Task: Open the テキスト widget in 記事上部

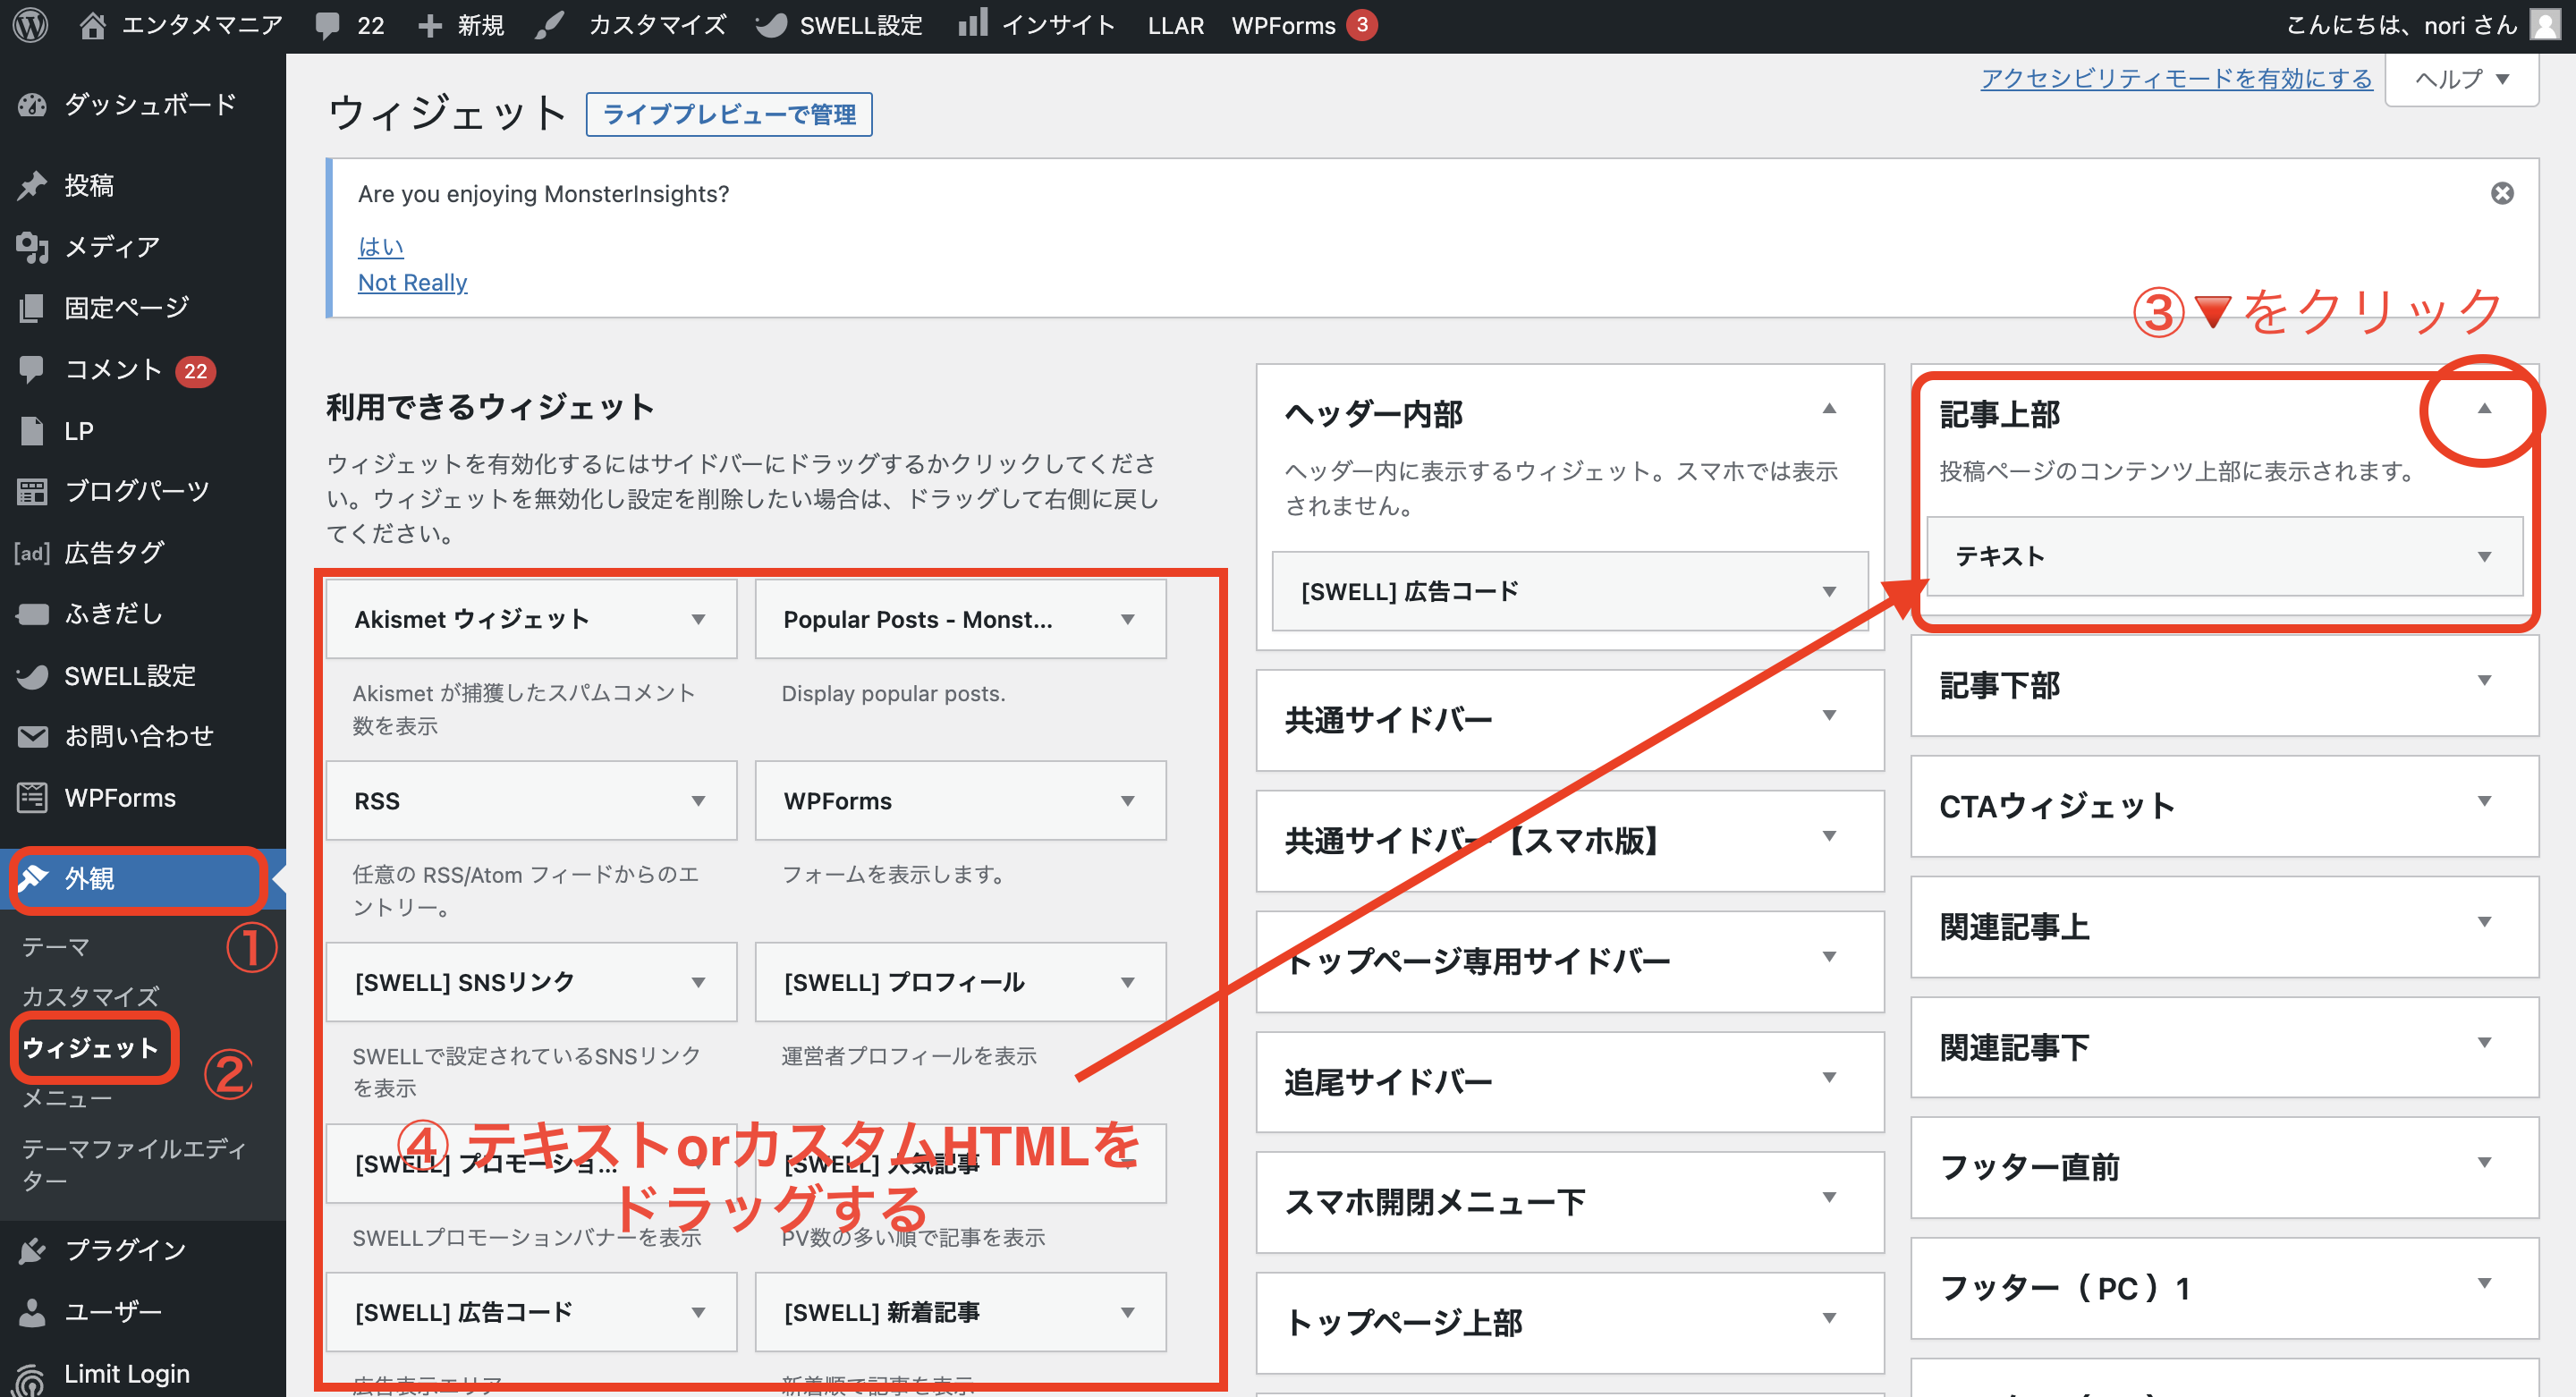Action: click(2224, 557)
